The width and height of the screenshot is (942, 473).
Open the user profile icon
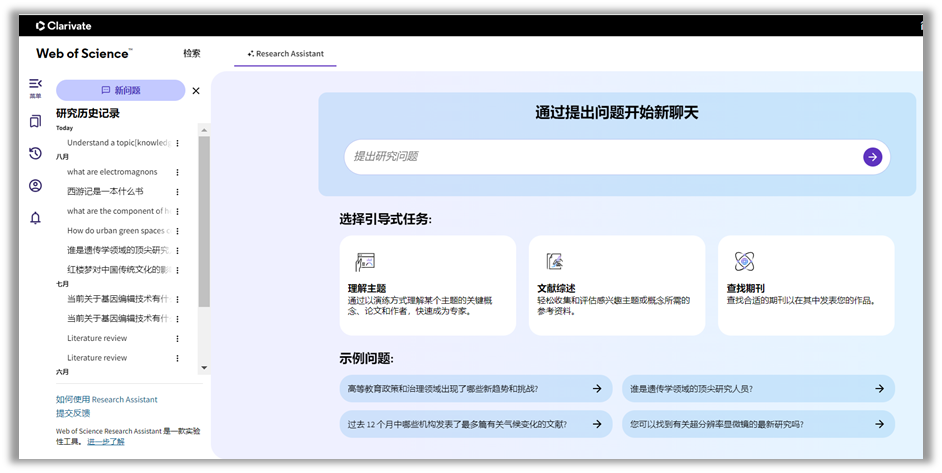click(36, 185)
